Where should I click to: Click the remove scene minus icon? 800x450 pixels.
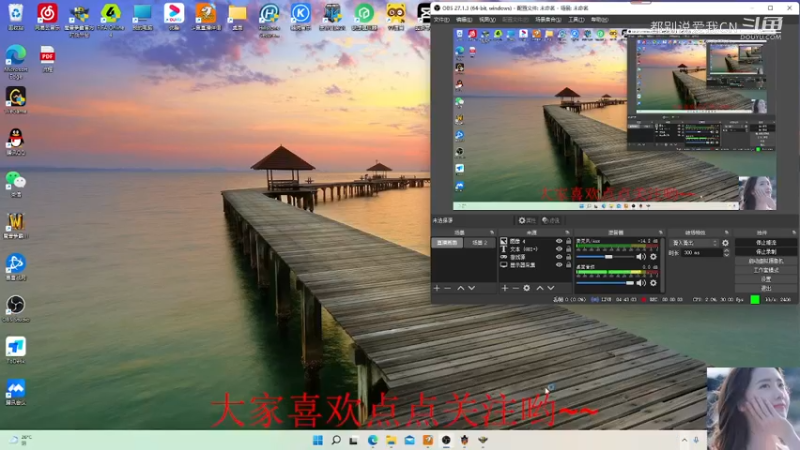pos(447,288)
